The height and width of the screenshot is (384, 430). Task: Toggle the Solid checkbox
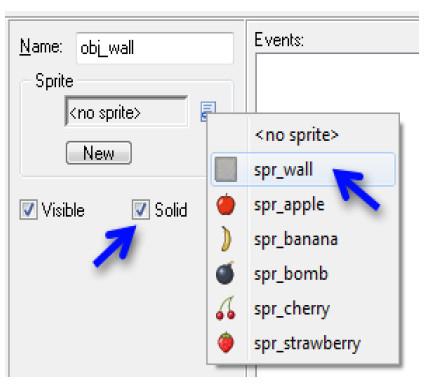(x=140, y=209)
